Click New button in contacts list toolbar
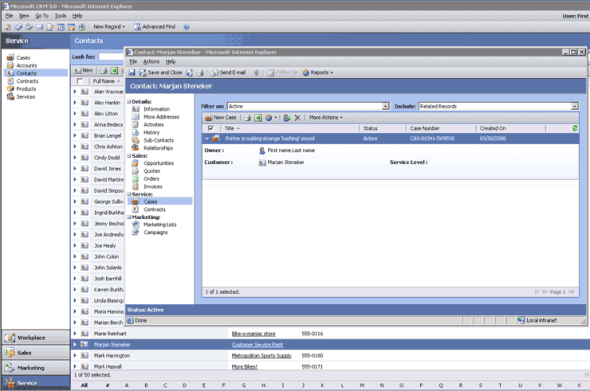This screenshot has height=391, width=590. coord(83,70)
